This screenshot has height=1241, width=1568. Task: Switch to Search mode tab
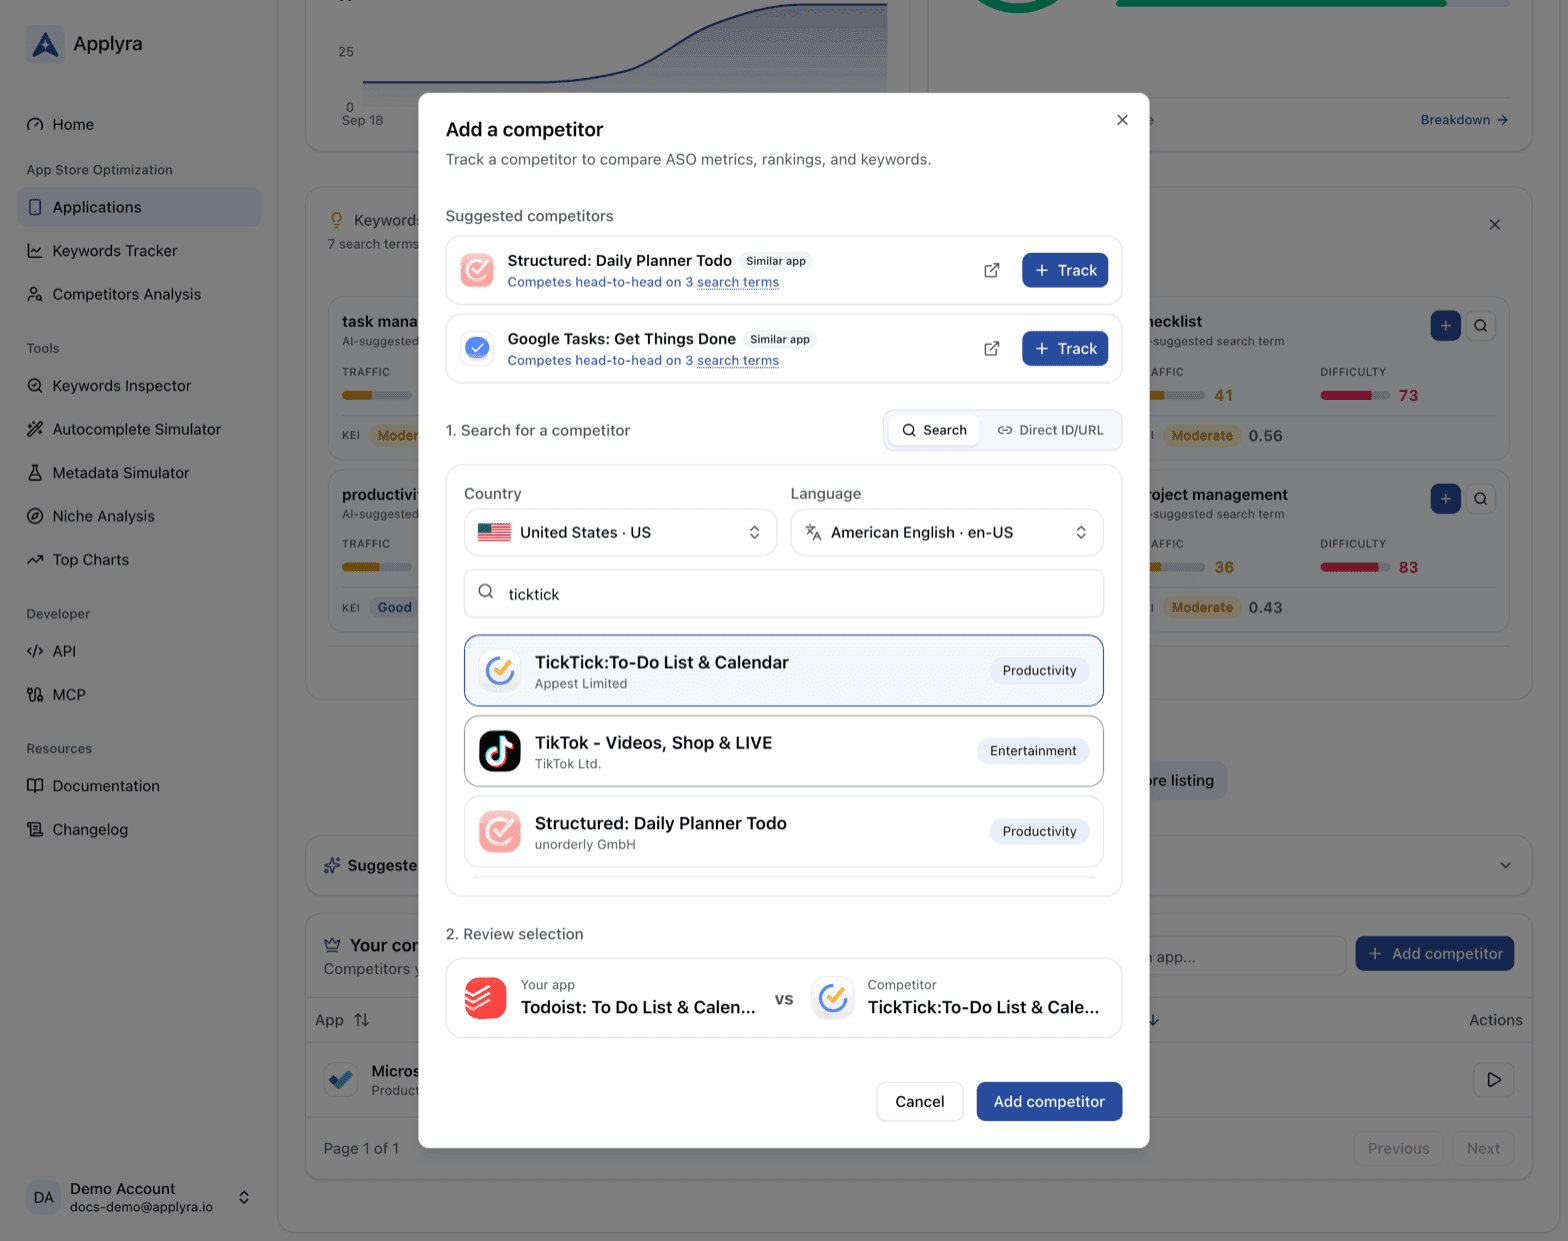934,430
